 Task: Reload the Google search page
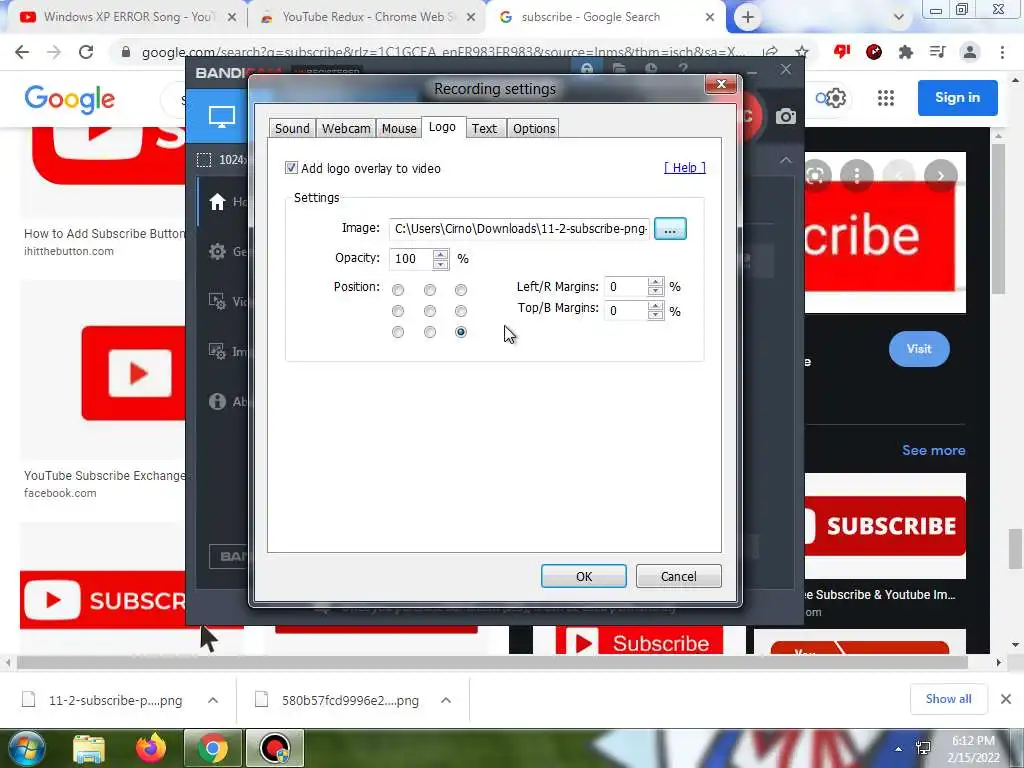[86, 52]
